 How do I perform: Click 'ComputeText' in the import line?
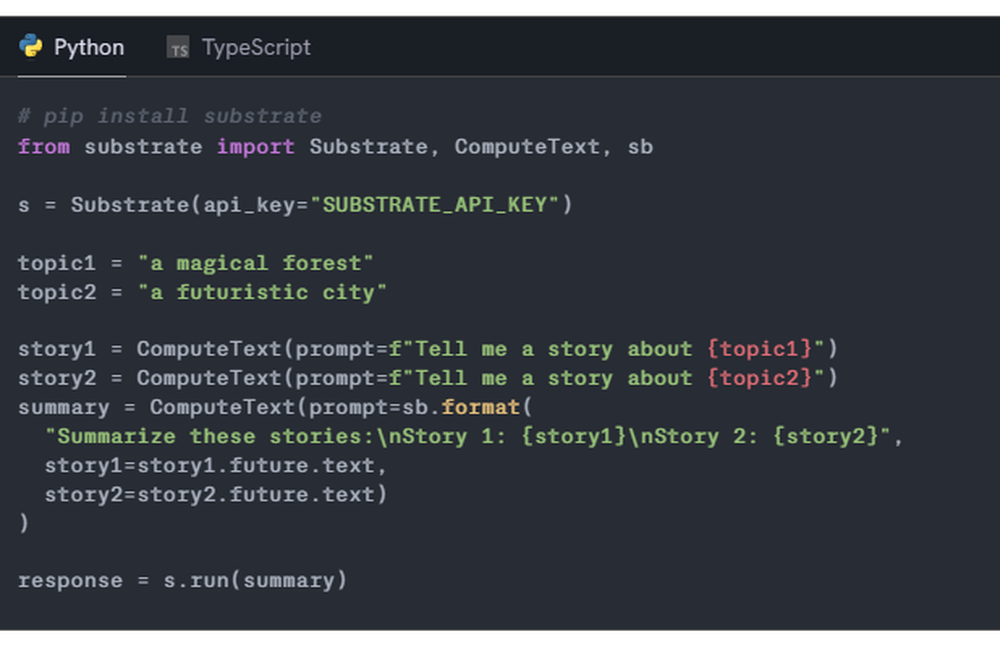[x=527, y=147]
